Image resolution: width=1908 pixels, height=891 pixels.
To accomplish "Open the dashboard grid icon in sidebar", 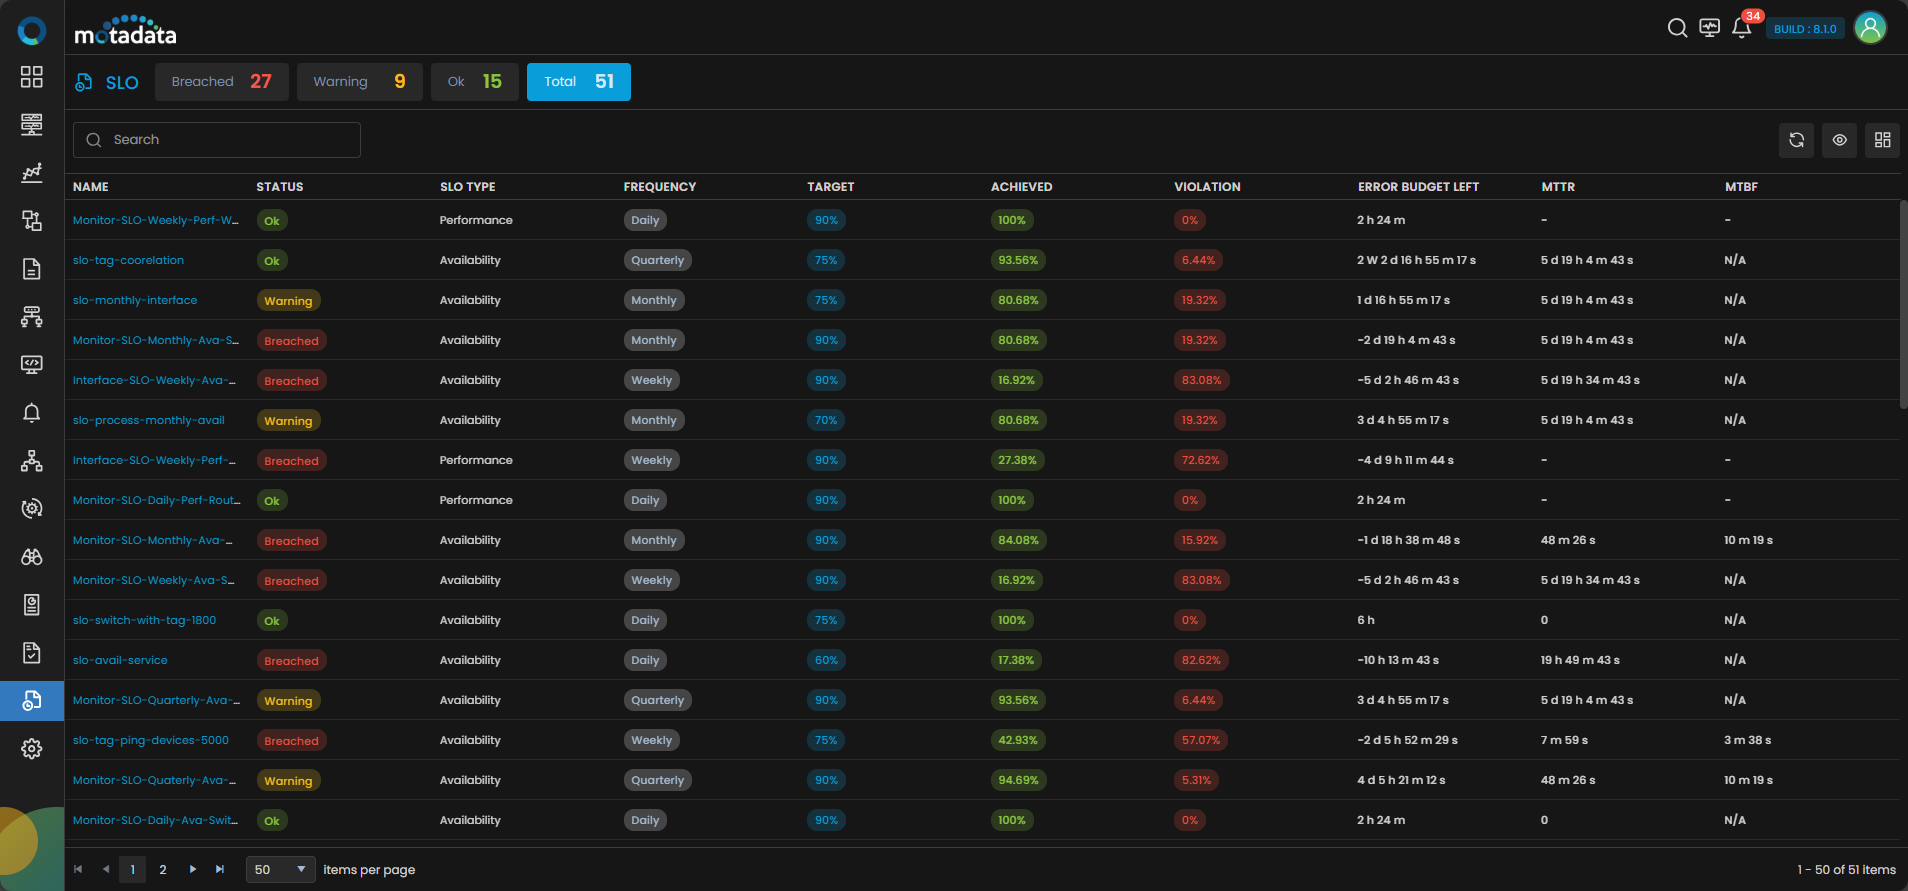I will coord(32,77).
